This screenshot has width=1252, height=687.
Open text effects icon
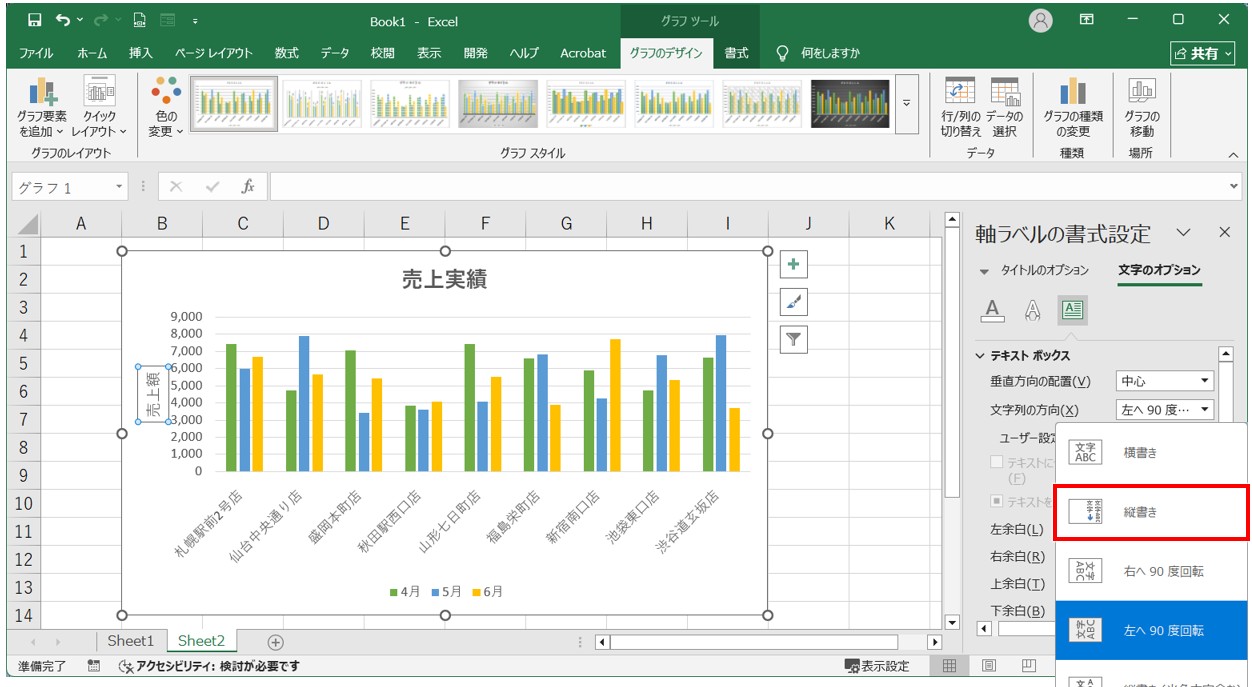pos(1033,311)
